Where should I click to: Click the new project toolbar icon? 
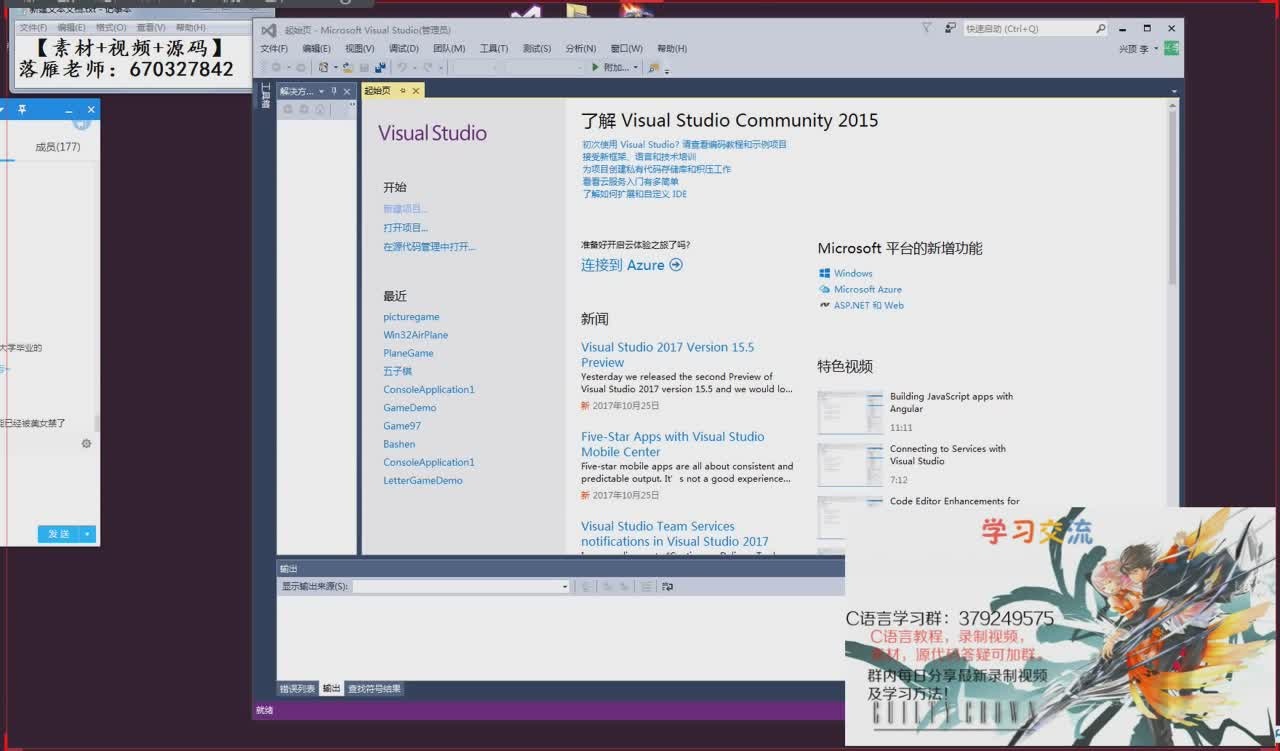323,67
